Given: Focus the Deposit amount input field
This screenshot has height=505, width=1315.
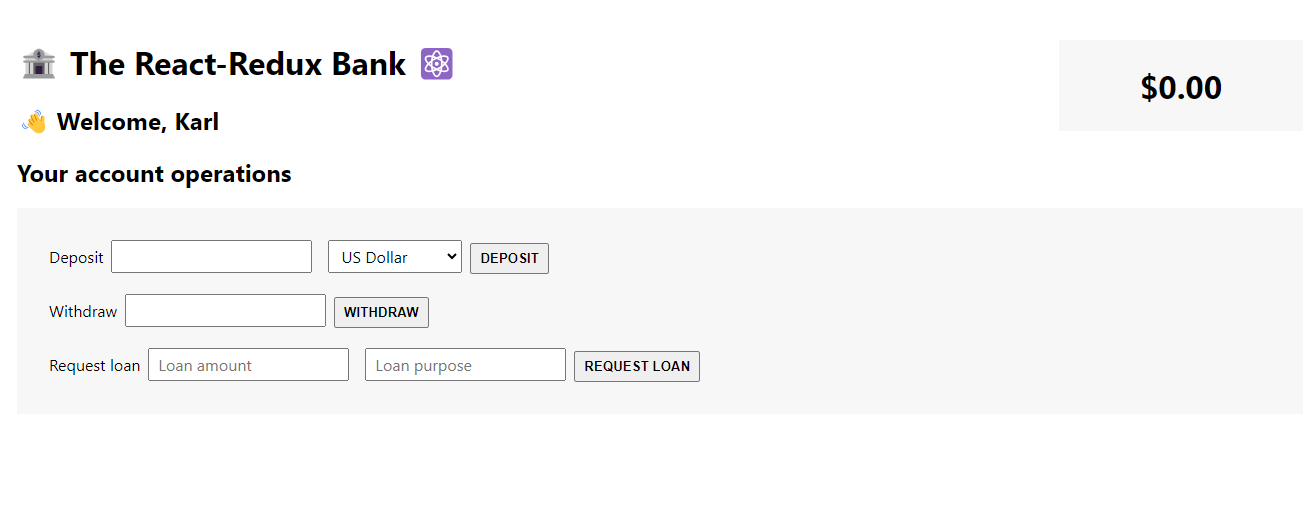Looking at the screenshot, I should [212, 257].
